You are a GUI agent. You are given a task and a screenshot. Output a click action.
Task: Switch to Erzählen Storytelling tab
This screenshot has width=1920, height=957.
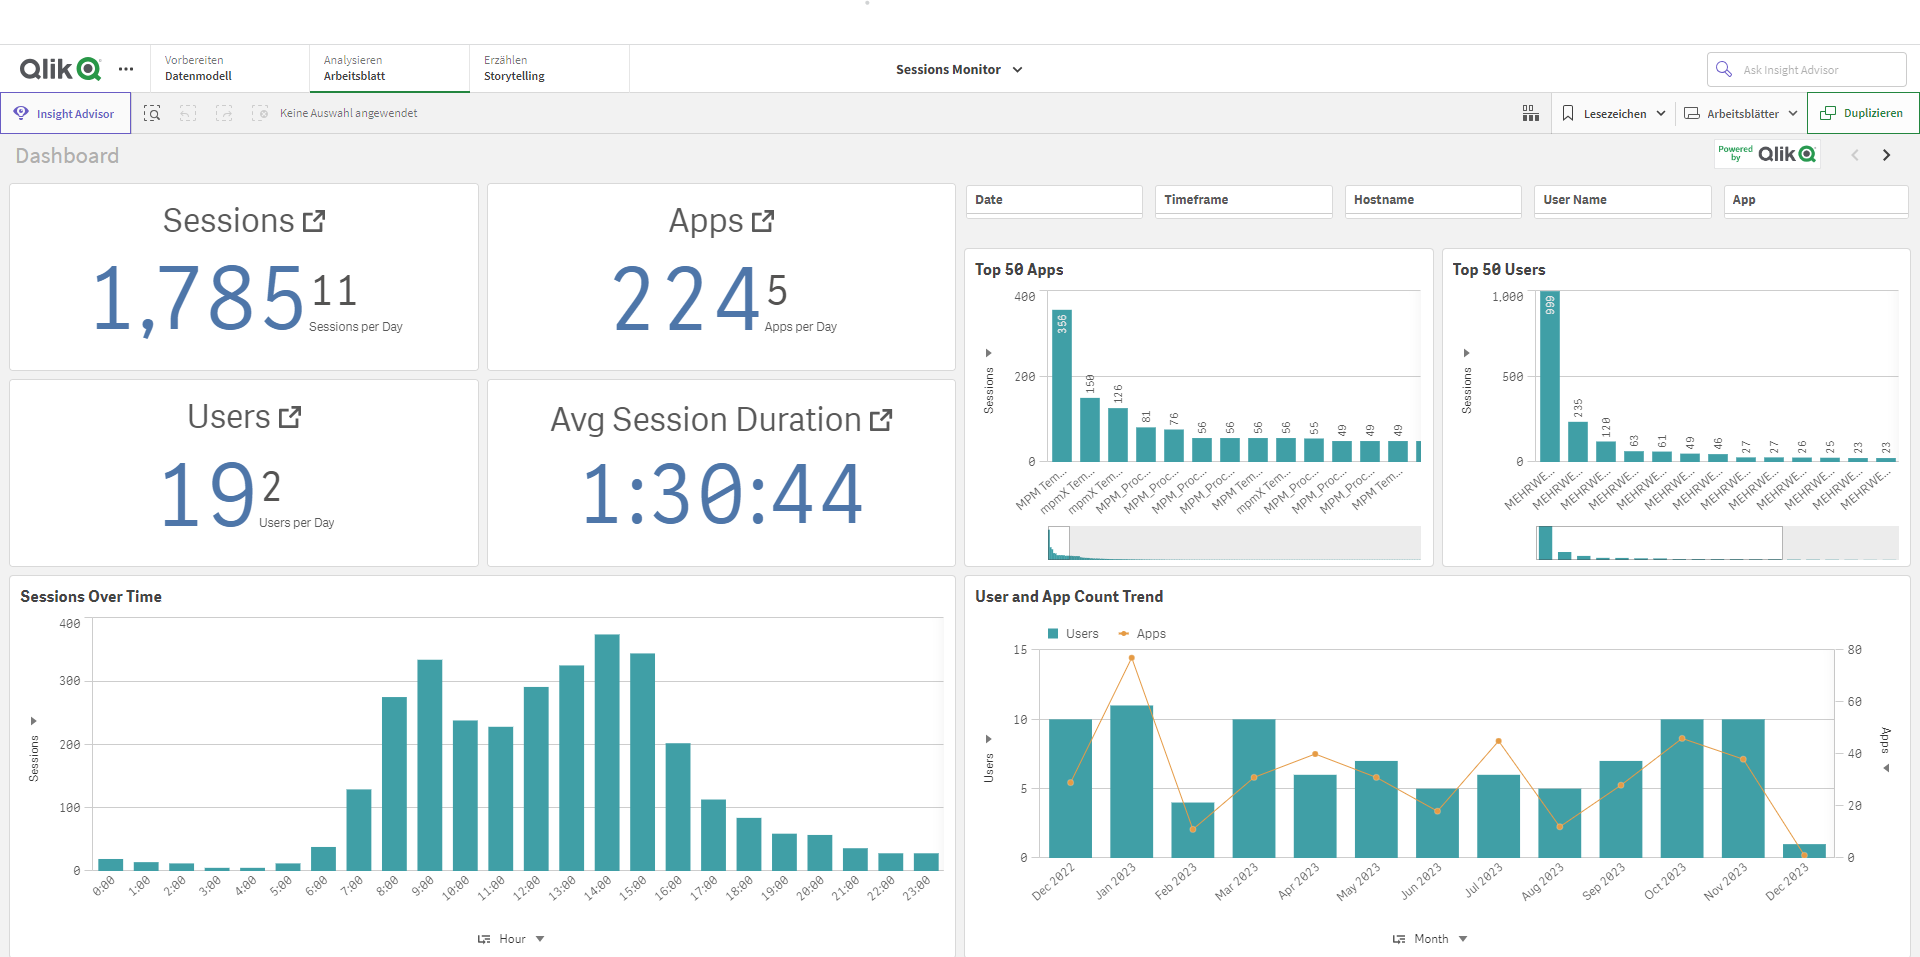(x=549, y=68)
